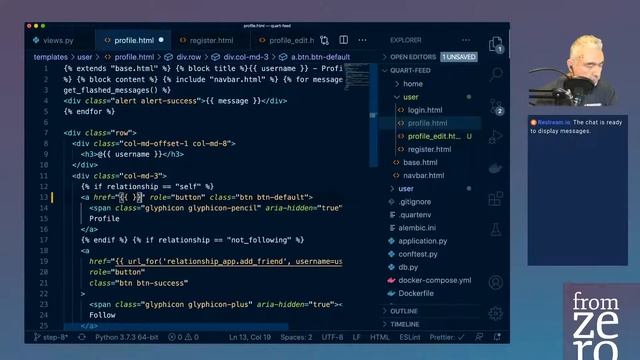This screenshot has width=640, height=360.
Task: Click the Split Editor icon
Action: 344,40
